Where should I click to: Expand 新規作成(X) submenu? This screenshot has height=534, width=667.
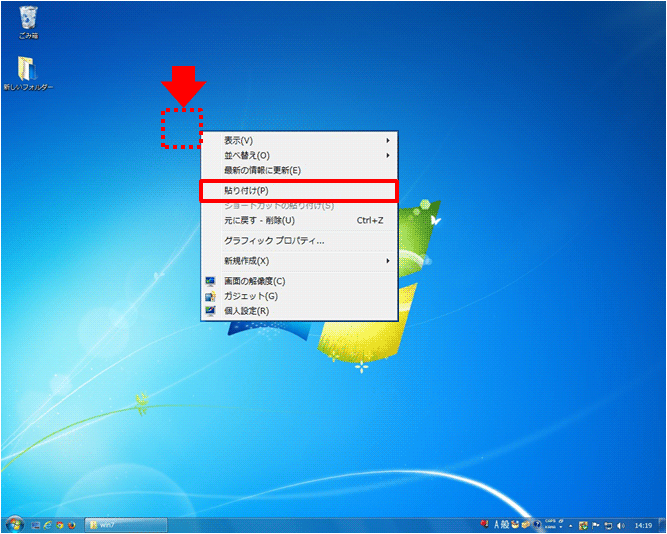pyautogui.click(x=299, y=261)
